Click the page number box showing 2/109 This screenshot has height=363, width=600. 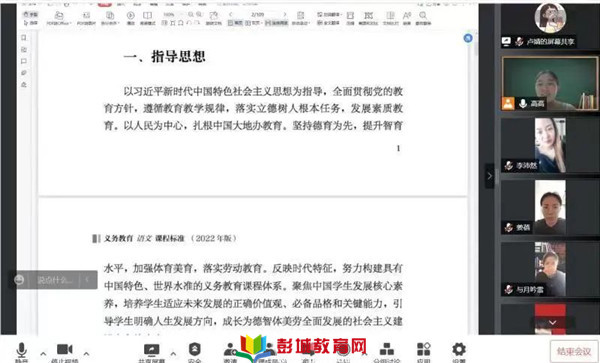(x=258, y=15)
